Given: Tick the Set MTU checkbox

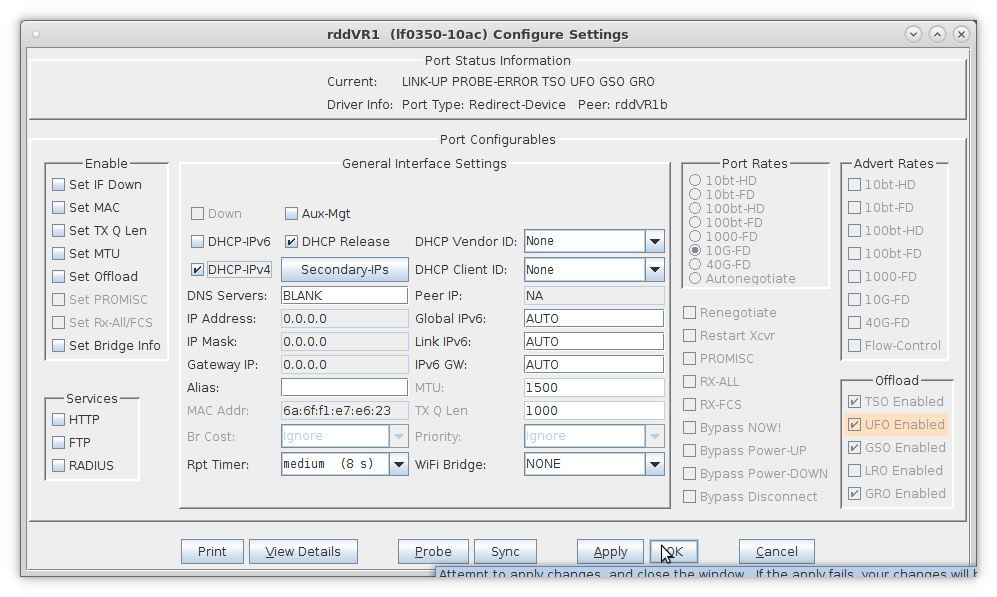Looking at the screenshot, I should pyautogui.click(x=59, y=254).
